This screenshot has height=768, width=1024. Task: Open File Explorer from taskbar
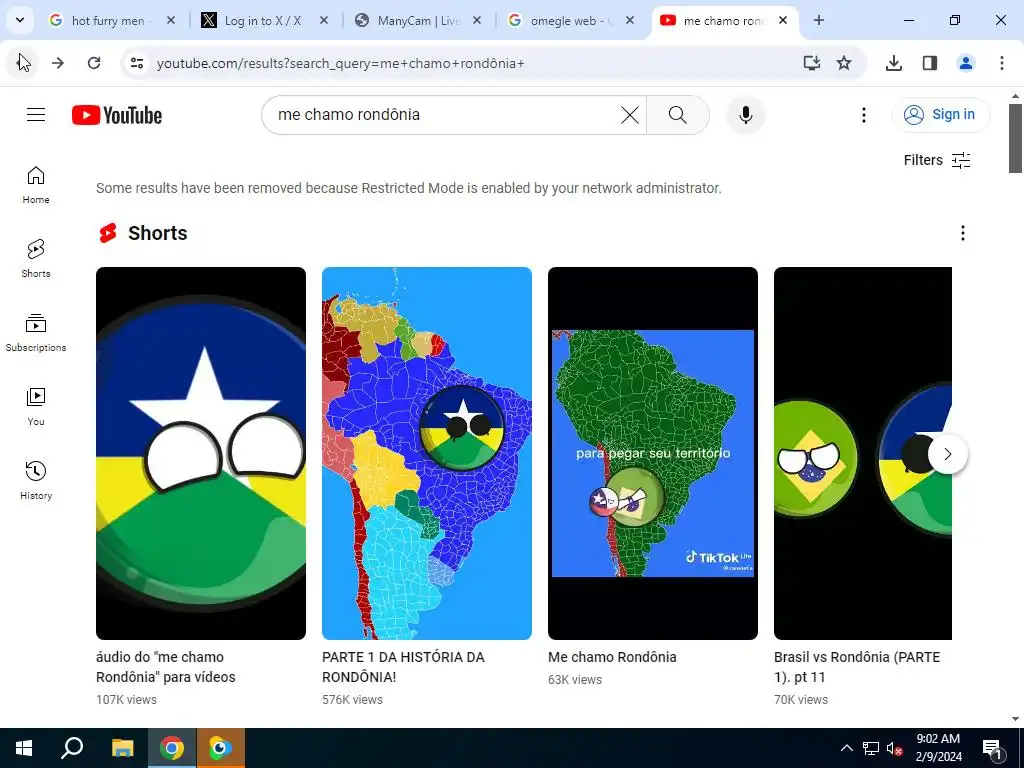[x=122, y=748]
